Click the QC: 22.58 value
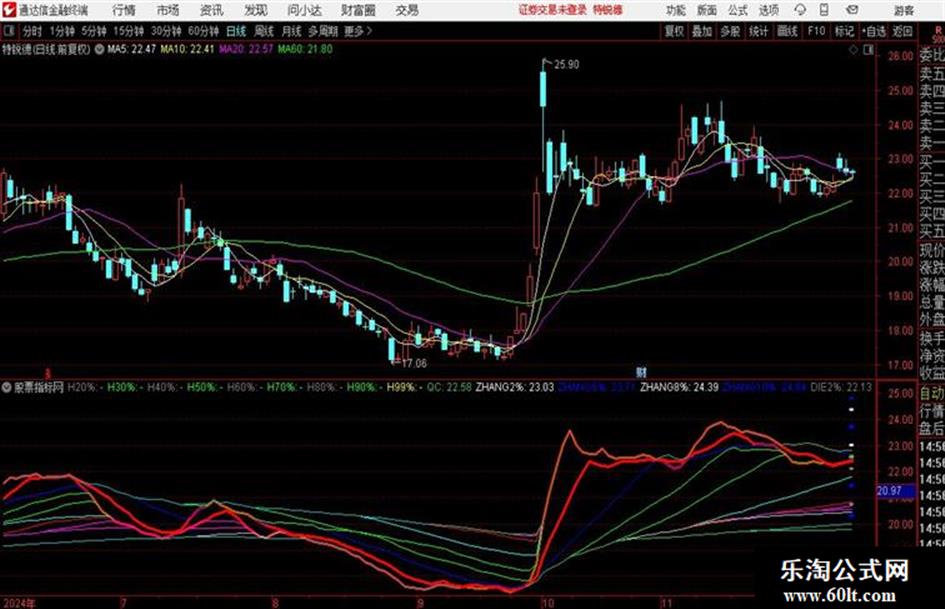 click(448, 387)
